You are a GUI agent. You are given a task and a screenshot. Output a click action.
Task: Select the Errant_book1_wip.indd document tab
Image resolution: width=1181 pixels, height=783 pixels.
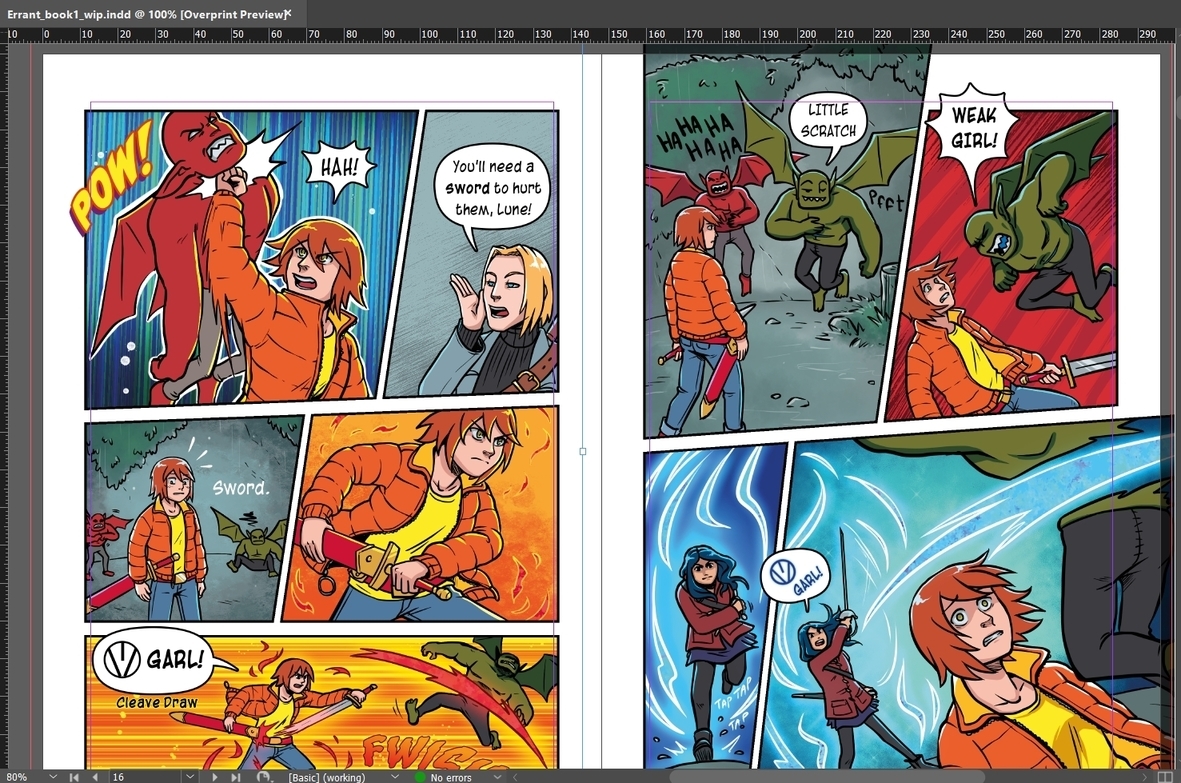[140, 13]
